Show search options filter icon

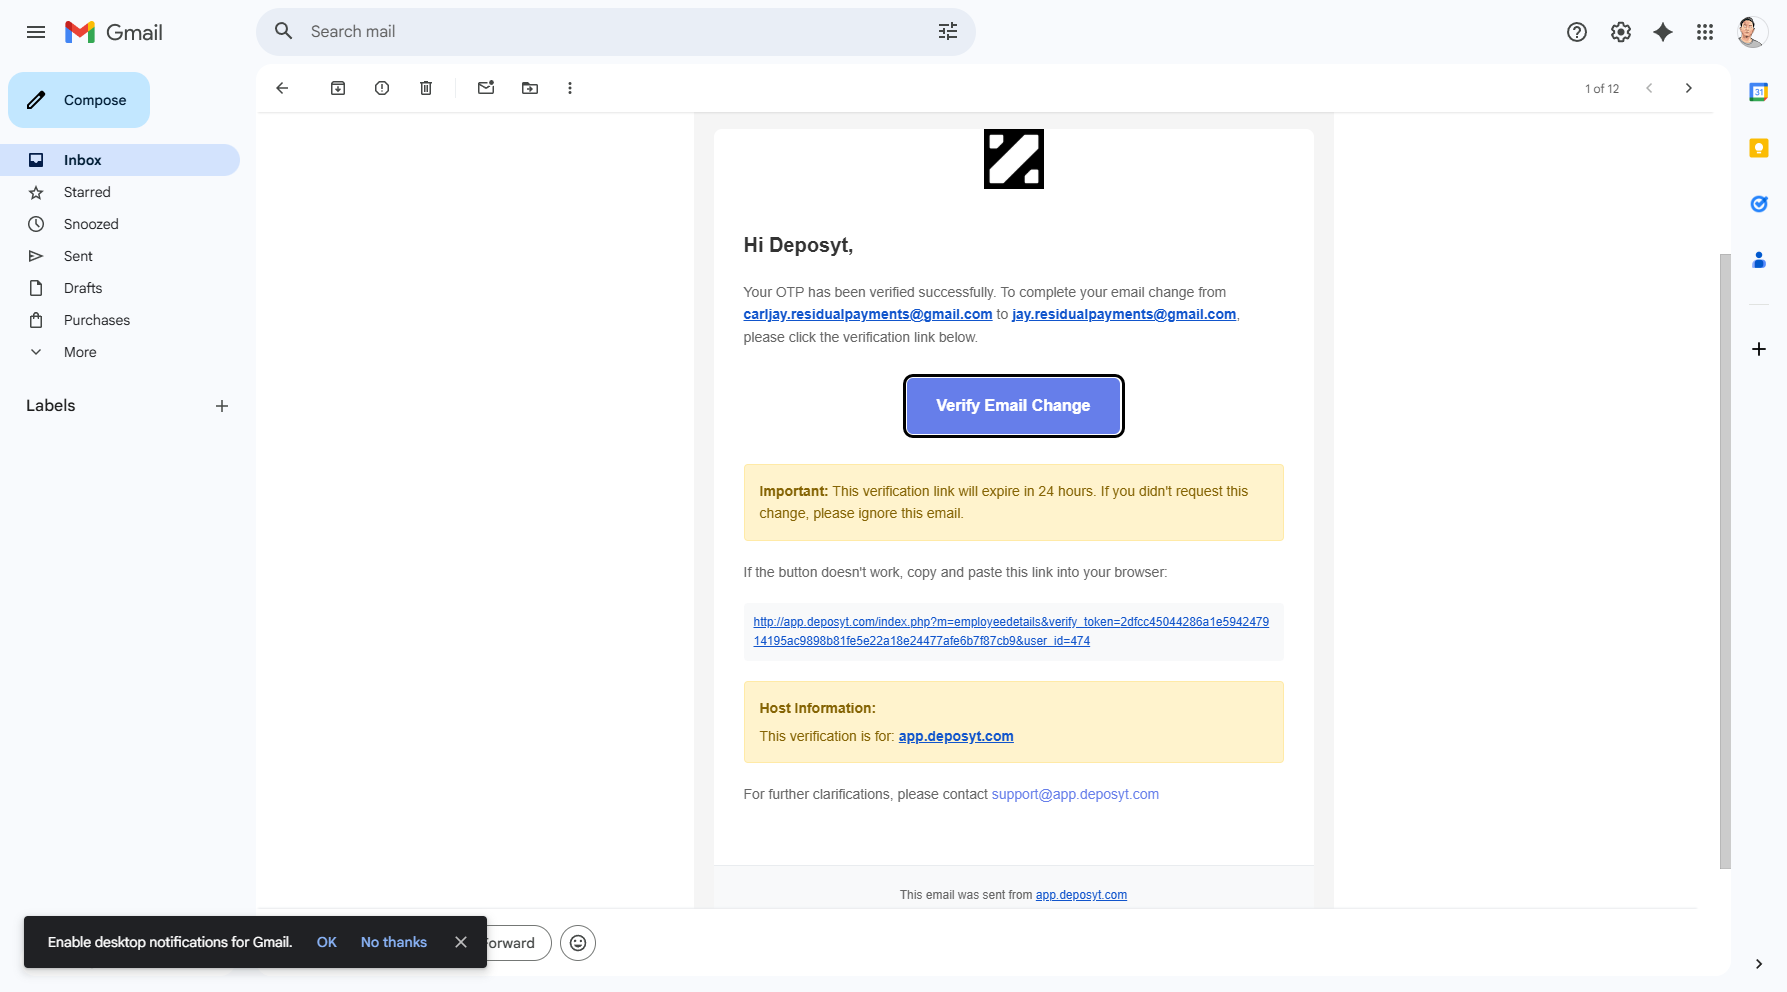(948, 31)
